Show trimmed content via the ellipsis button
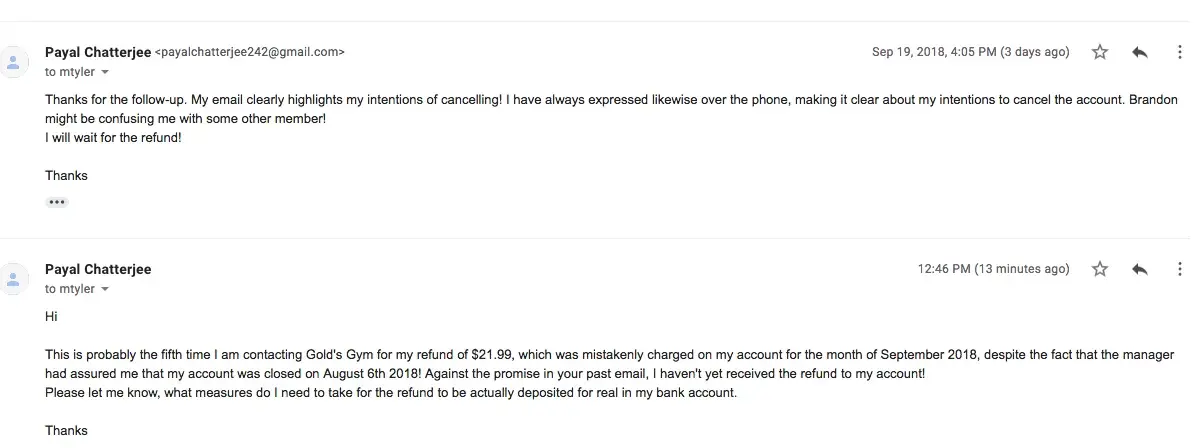Viewport: 1200px width, 448px height. point(57,202)
